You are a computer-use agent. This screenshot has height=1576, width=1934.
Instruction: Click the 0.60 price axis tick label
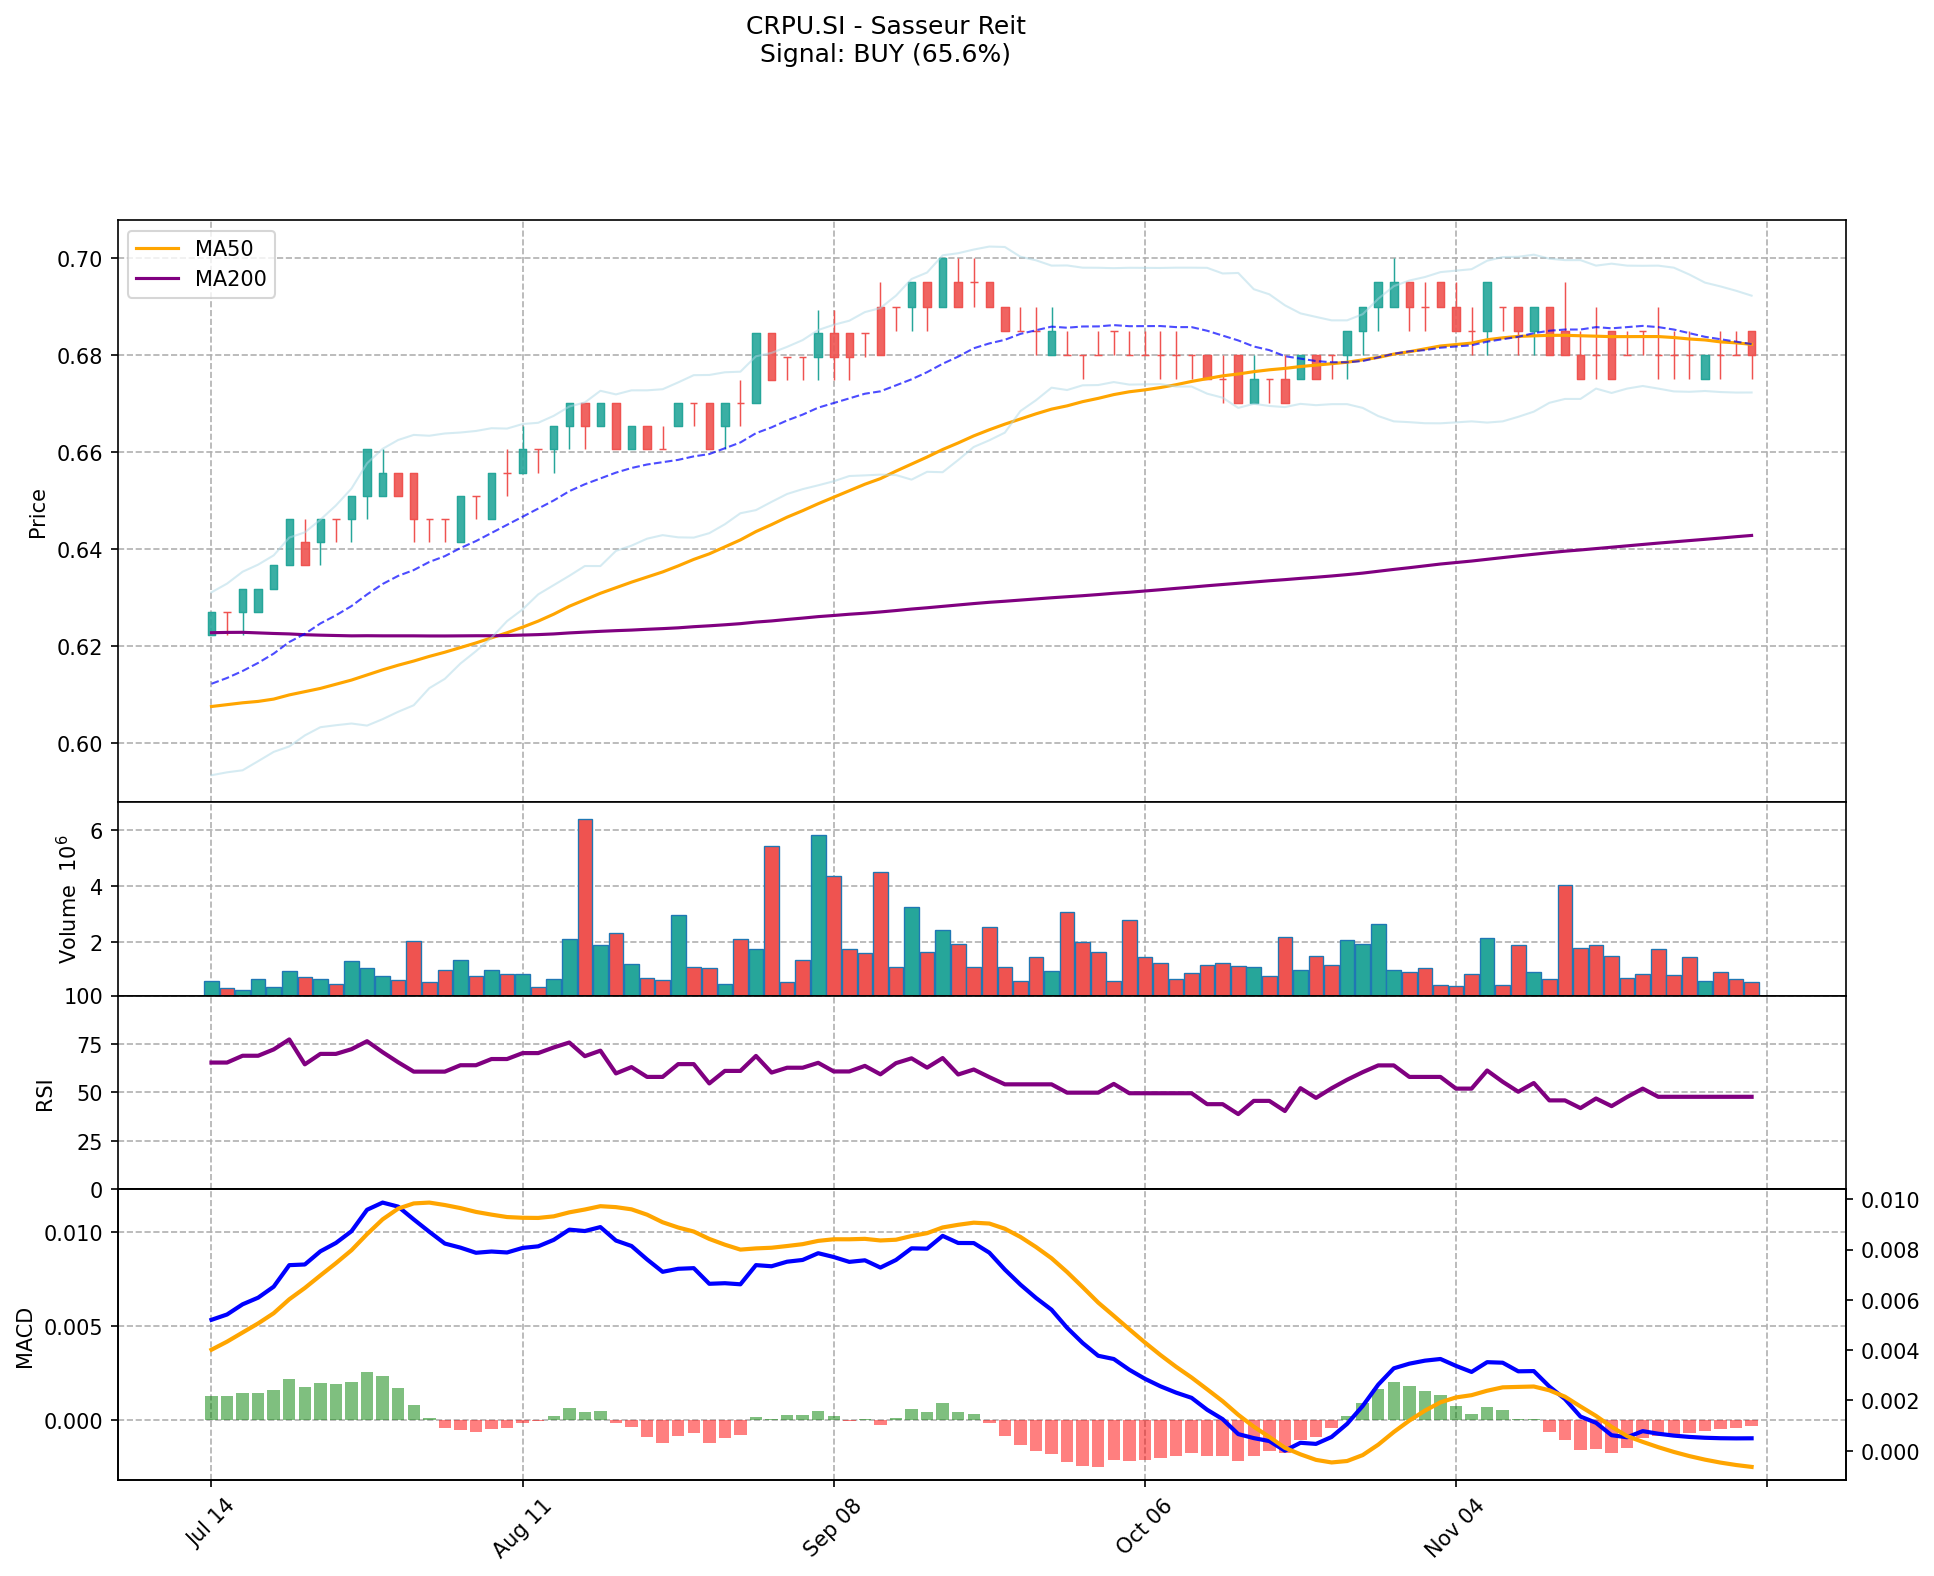click(x=81, y=744)
